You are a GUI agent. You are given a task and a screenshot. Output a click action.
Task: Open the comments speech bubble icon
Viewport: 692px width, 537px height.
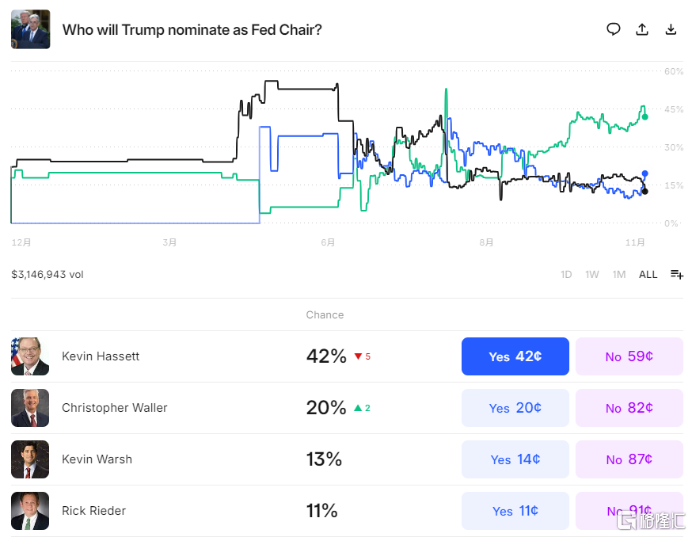(614, 30)
